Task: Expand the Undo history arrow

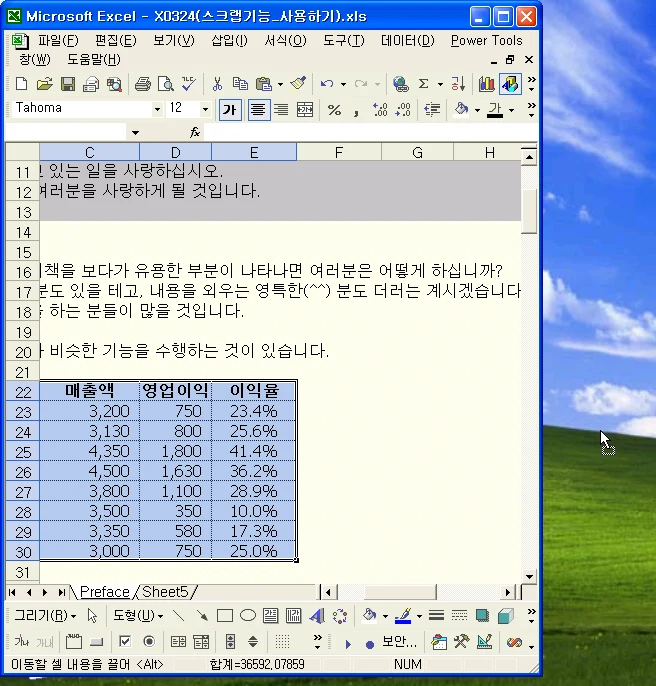Action: pyautogui.click(x=344, y=84)
